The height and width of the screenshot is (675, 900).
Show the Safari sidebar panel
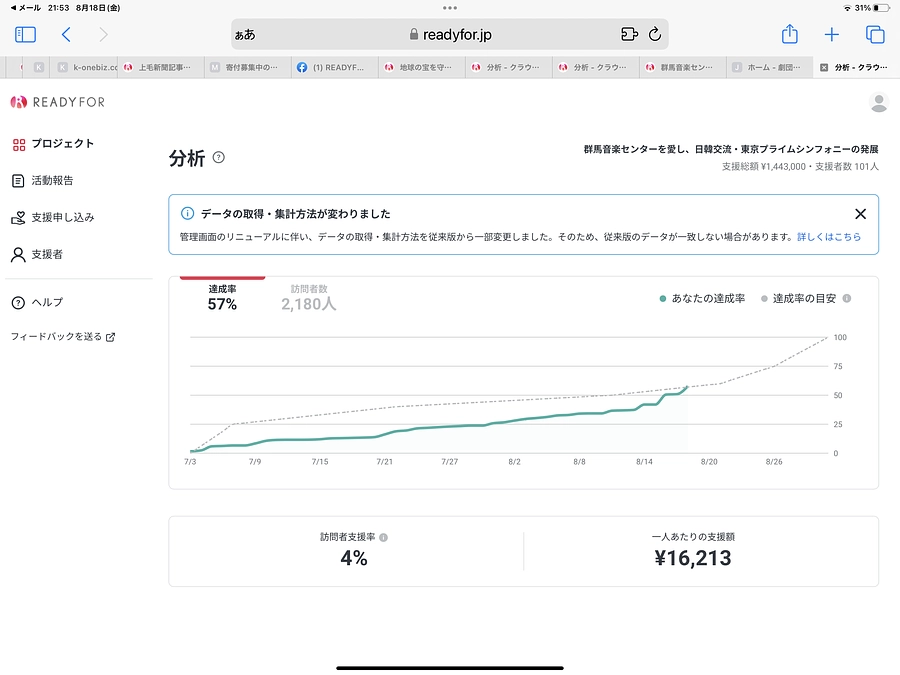(25, 33)
